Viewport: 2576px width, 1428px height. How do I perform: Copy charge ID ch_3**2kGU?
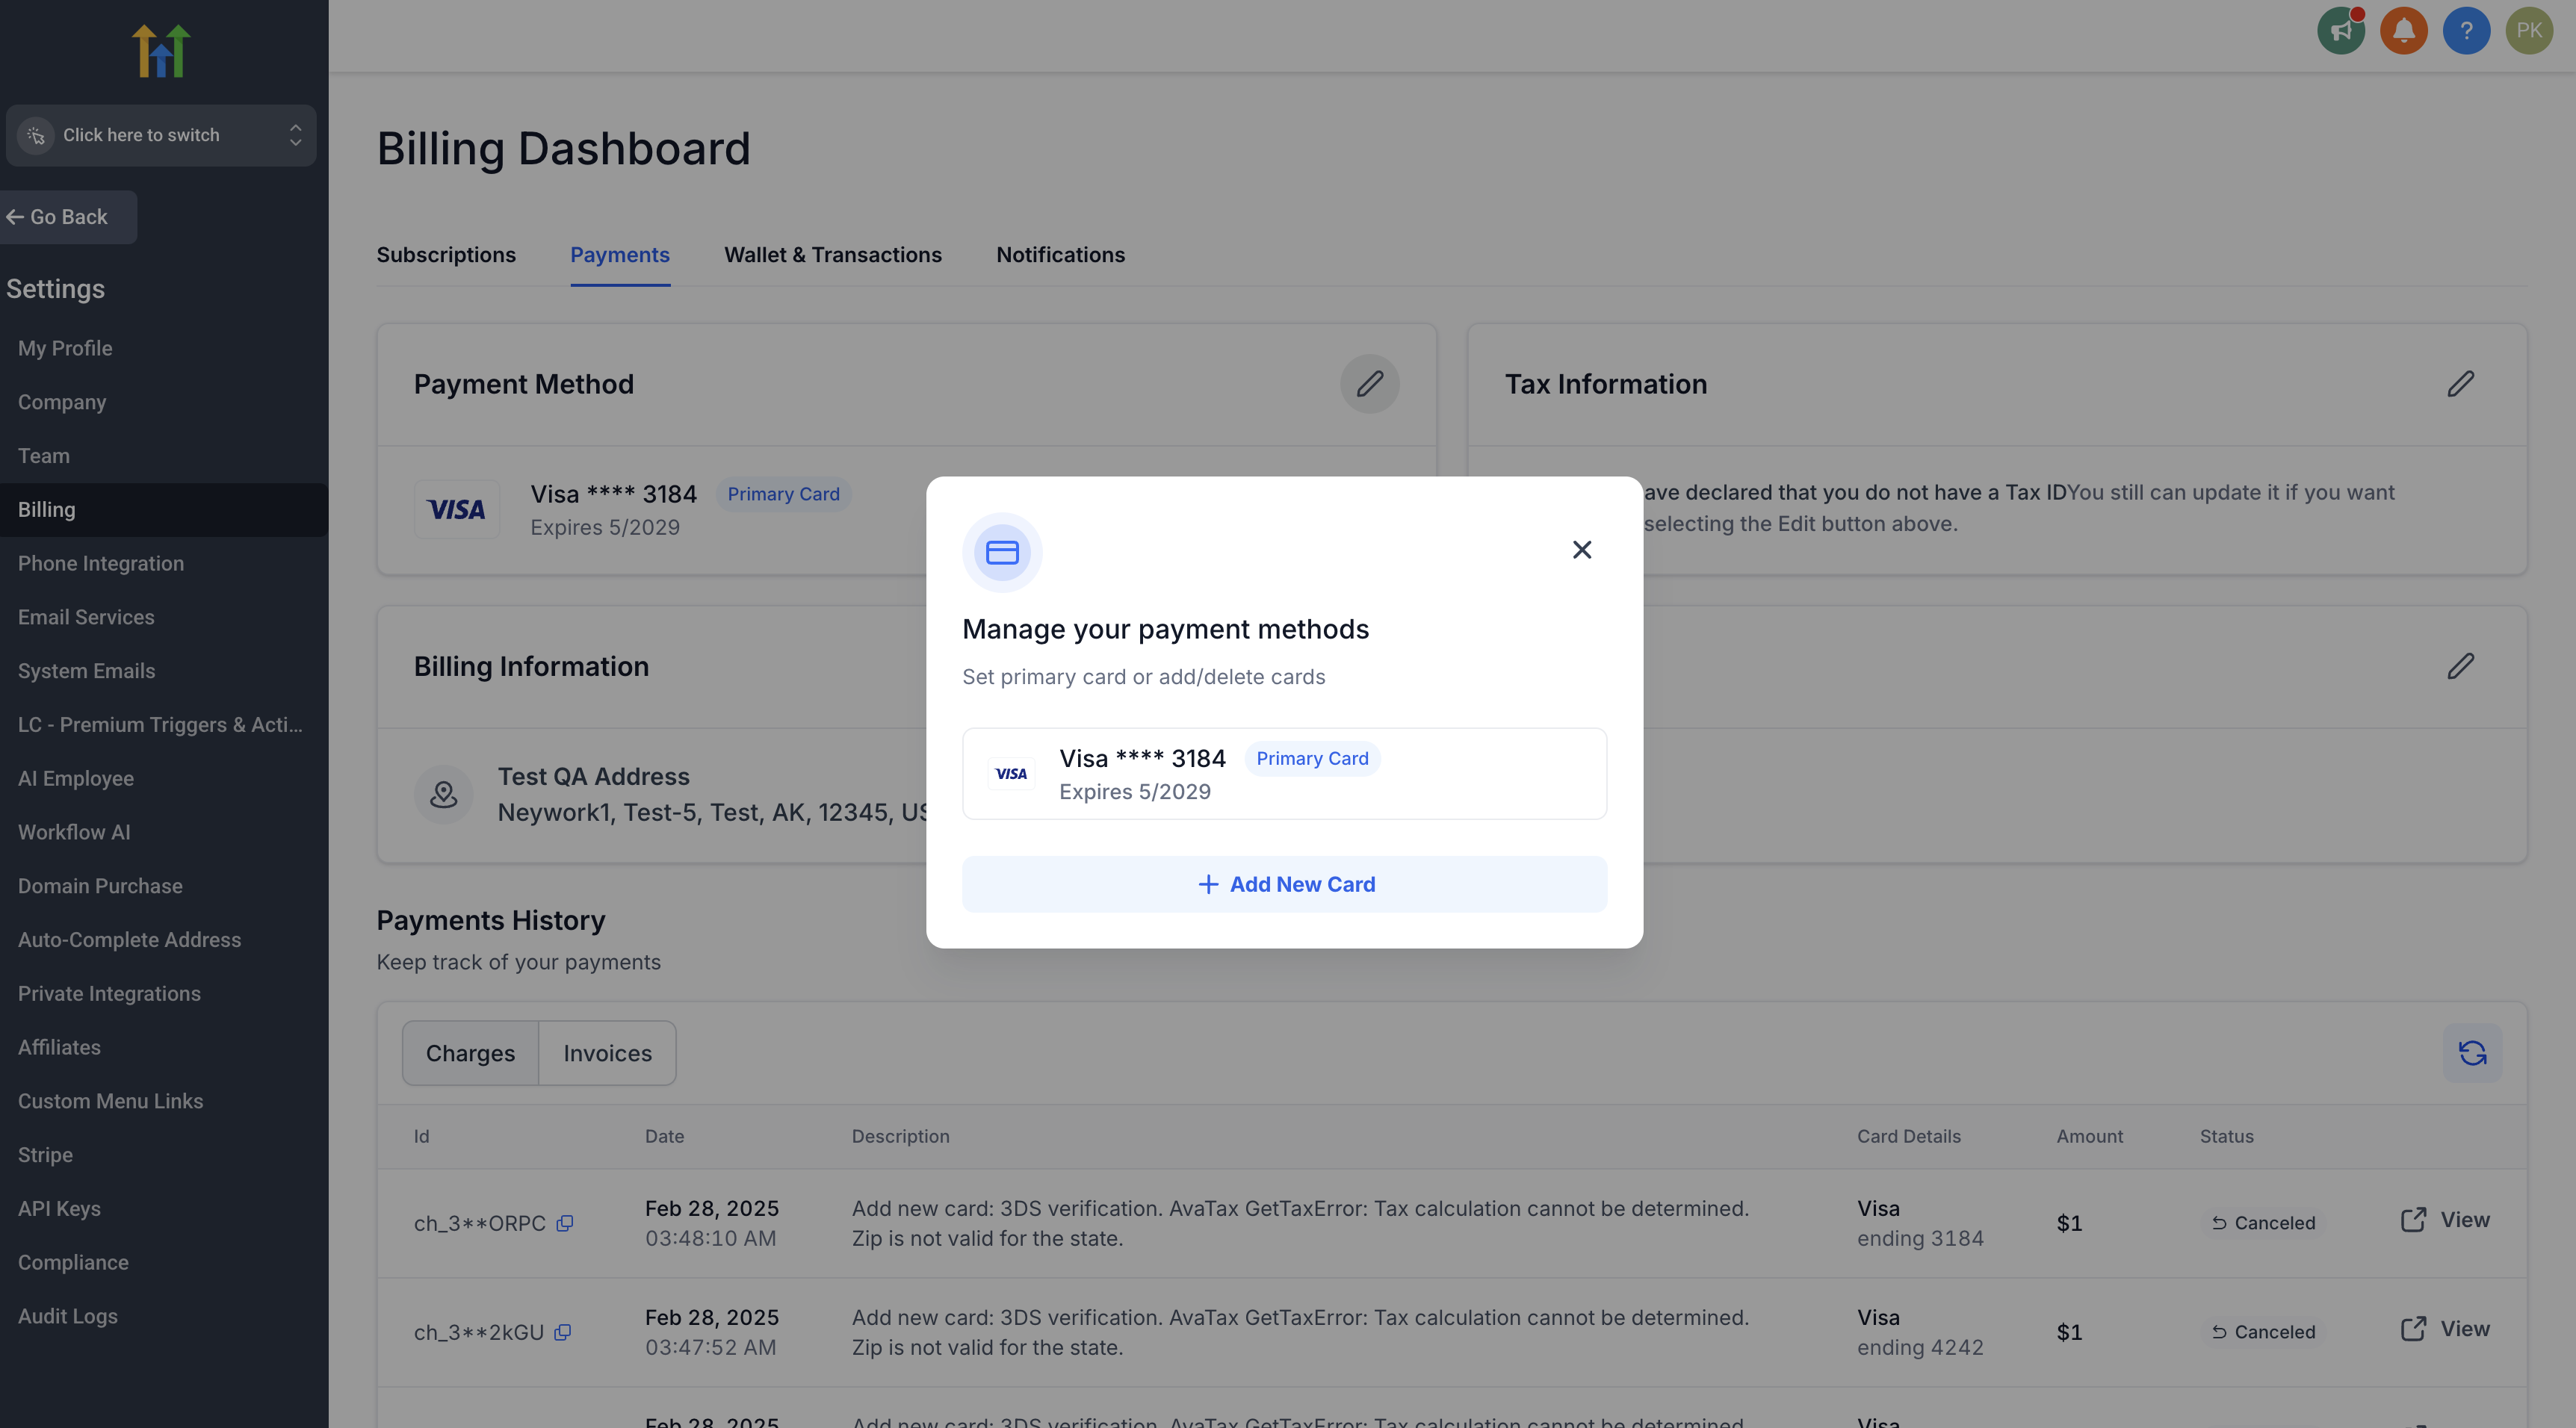pos(563,1332)
